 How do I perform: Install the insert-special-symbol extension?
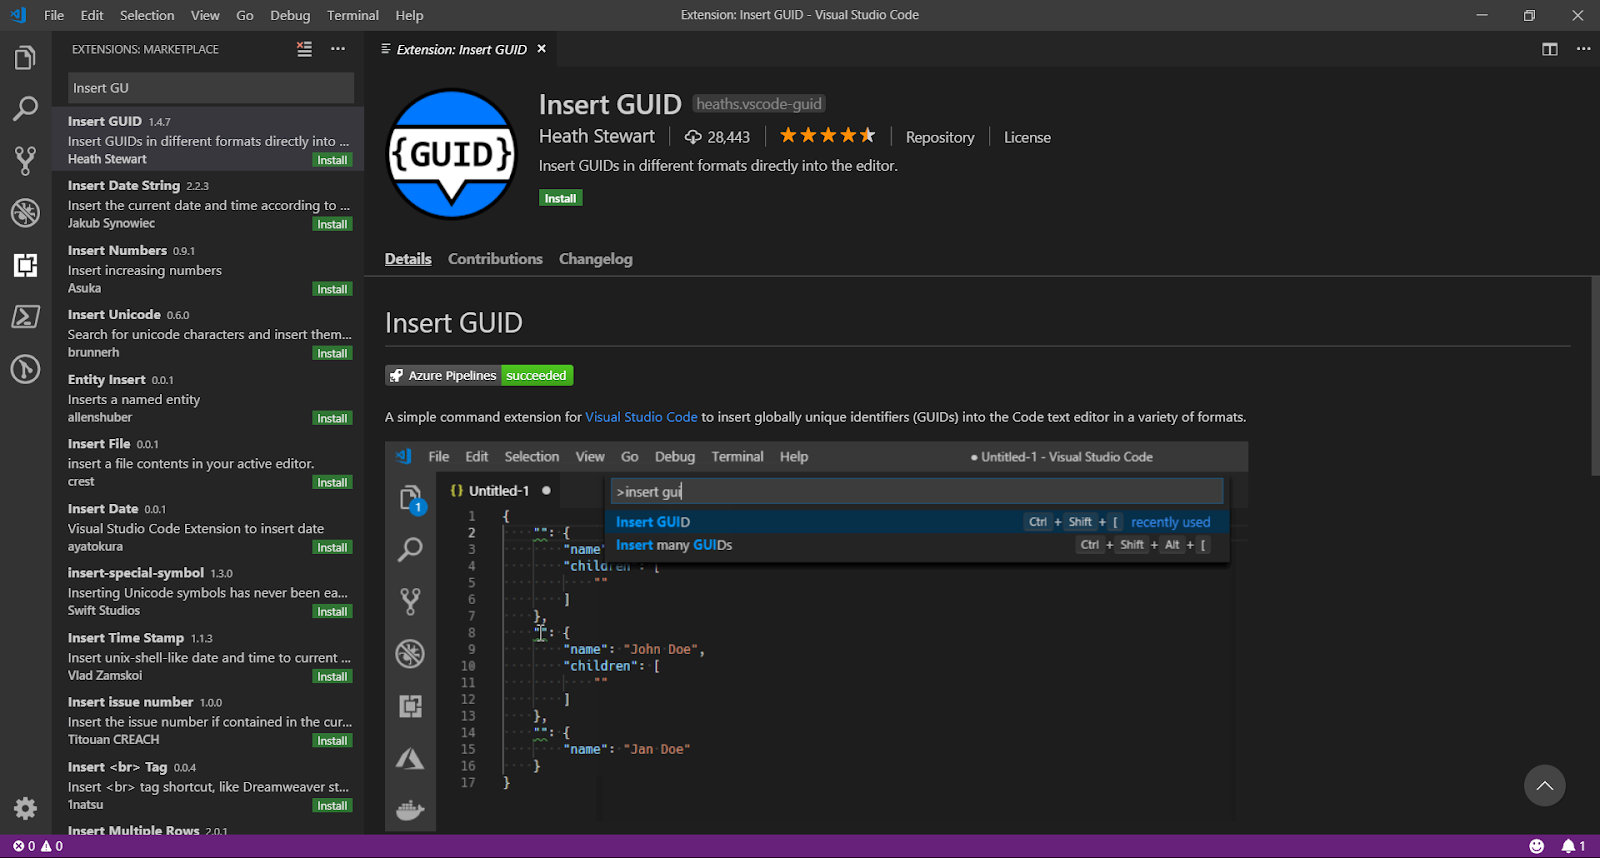coord(332,611)
